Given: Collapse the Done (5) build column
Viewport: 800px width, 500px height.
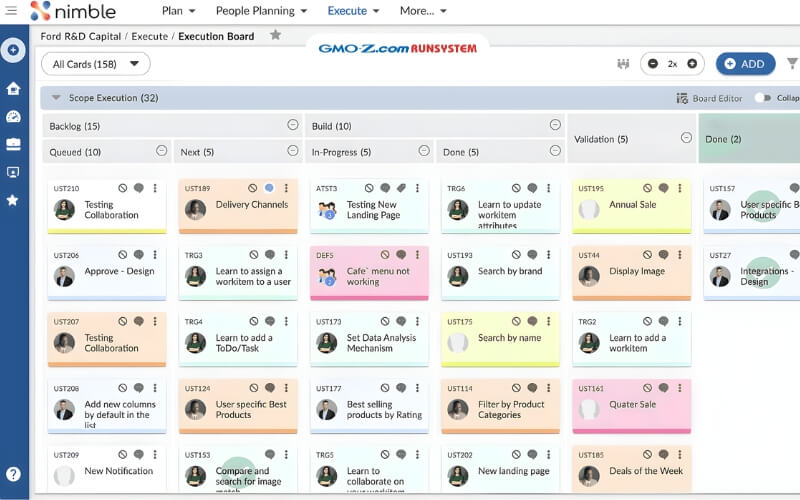Looking at the screenshot, I should click(x=555, y=151).
